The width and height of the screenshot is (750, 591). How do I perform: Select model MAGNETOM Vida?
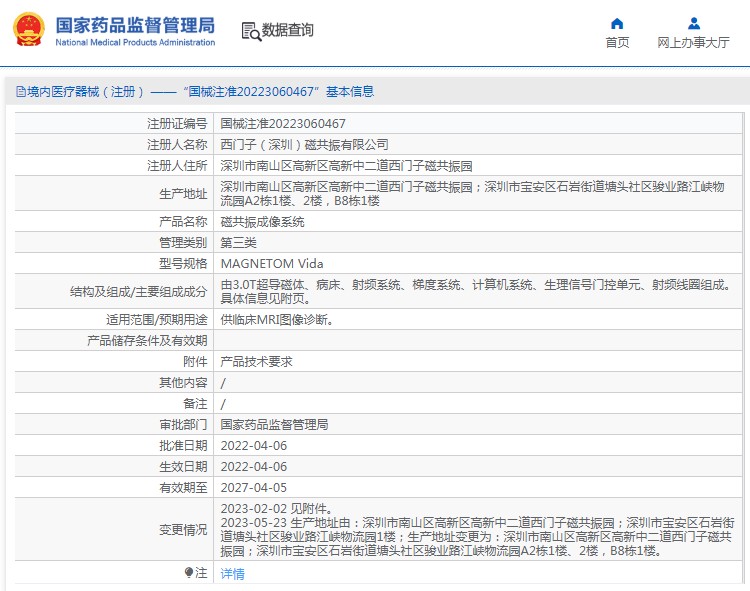272,264
